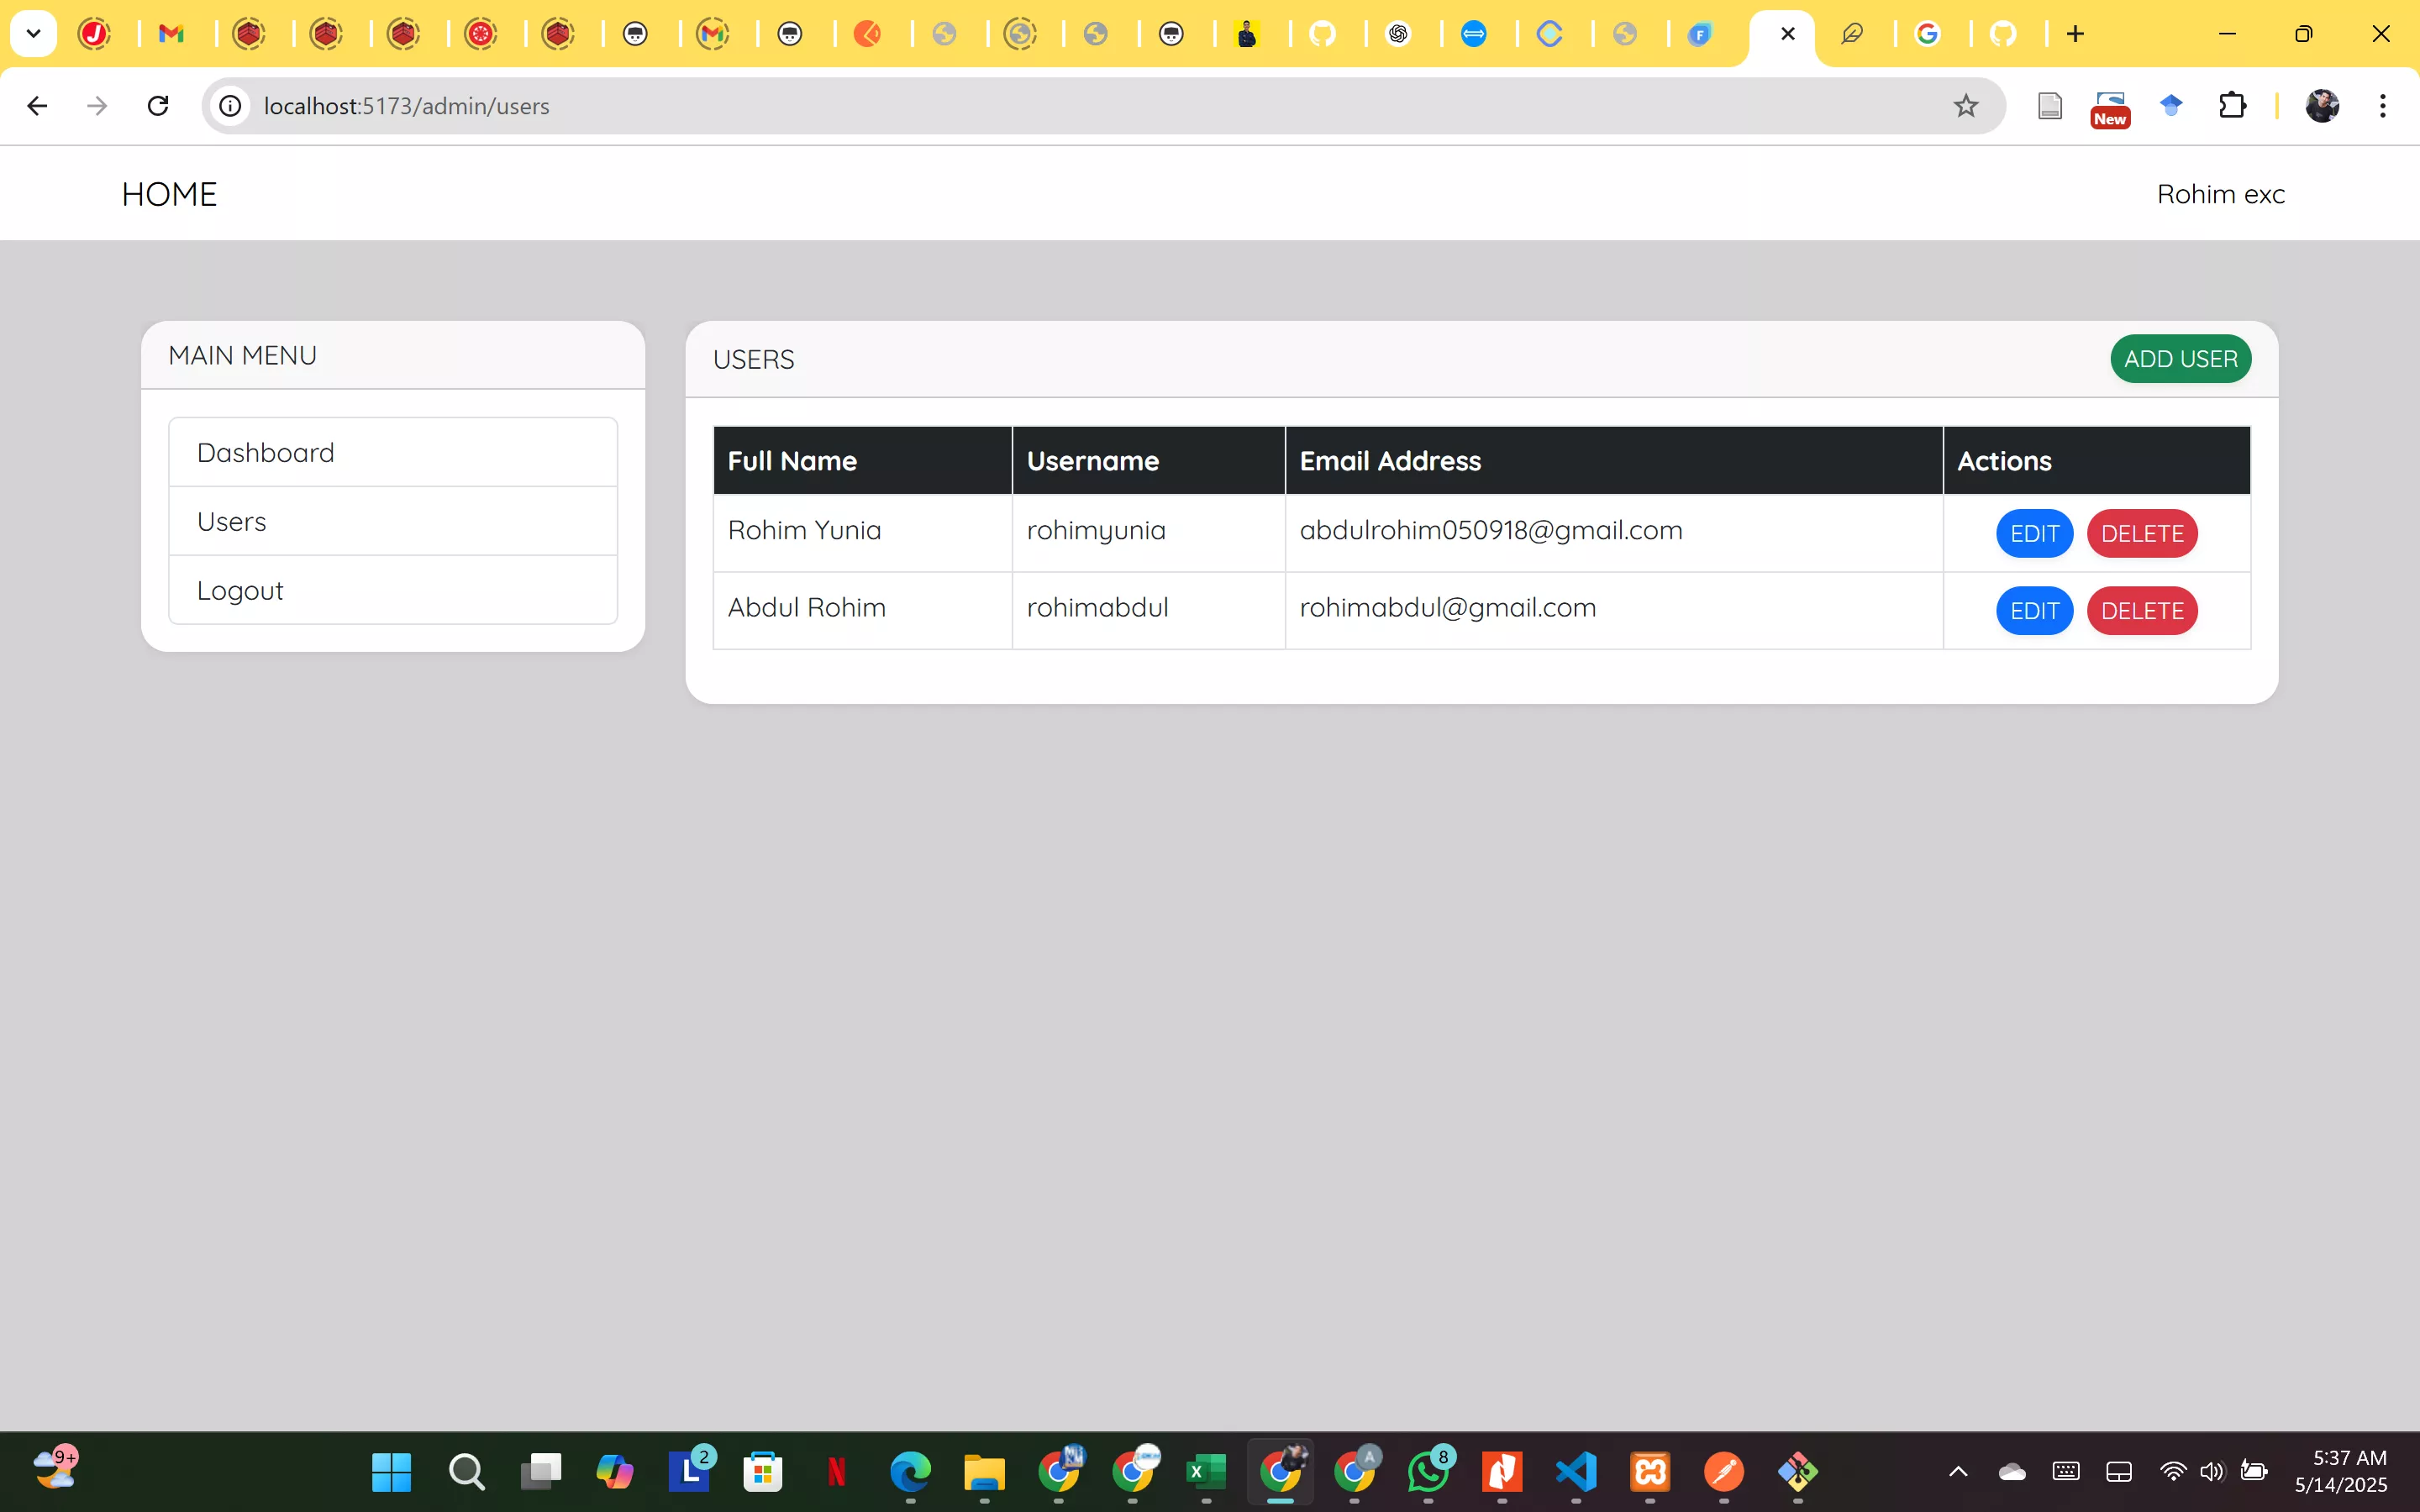The height and width of the screenshot is (1512, 2420).
Task: Reload the current page
Action: coord(158,106)
